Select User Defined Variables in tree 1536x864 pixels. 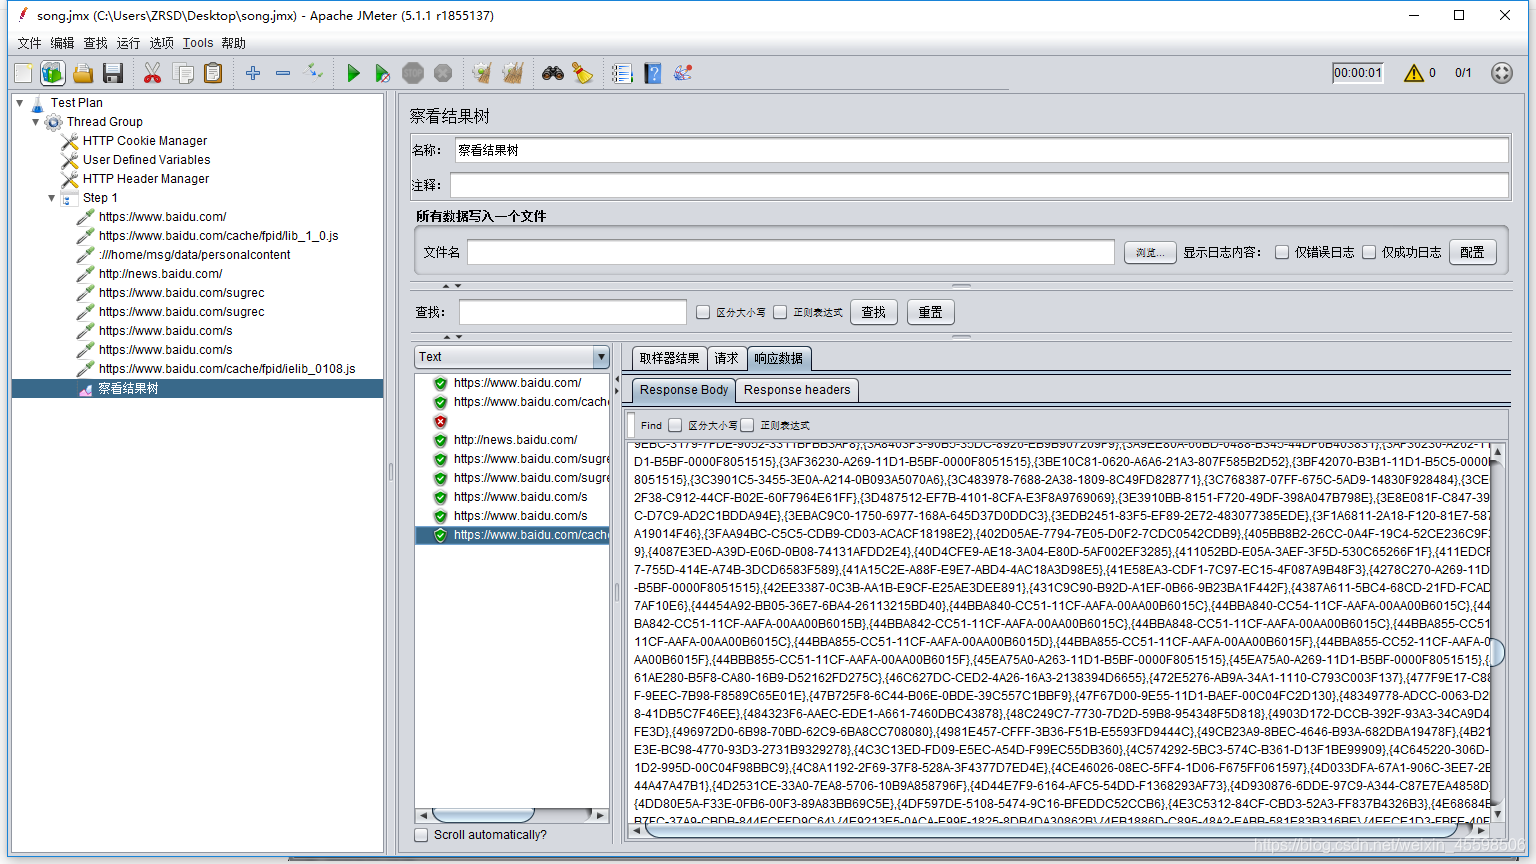(x=146, y=160)
